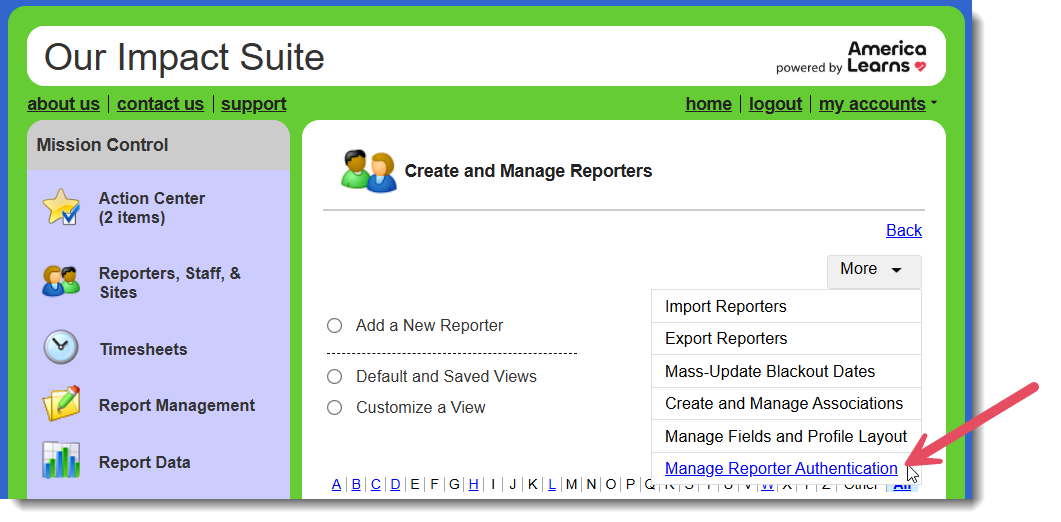This screenshot has height=522, width=1061.
Task: Click the Reporters, Staff, & Sites people icon
Action: [61, 282]
